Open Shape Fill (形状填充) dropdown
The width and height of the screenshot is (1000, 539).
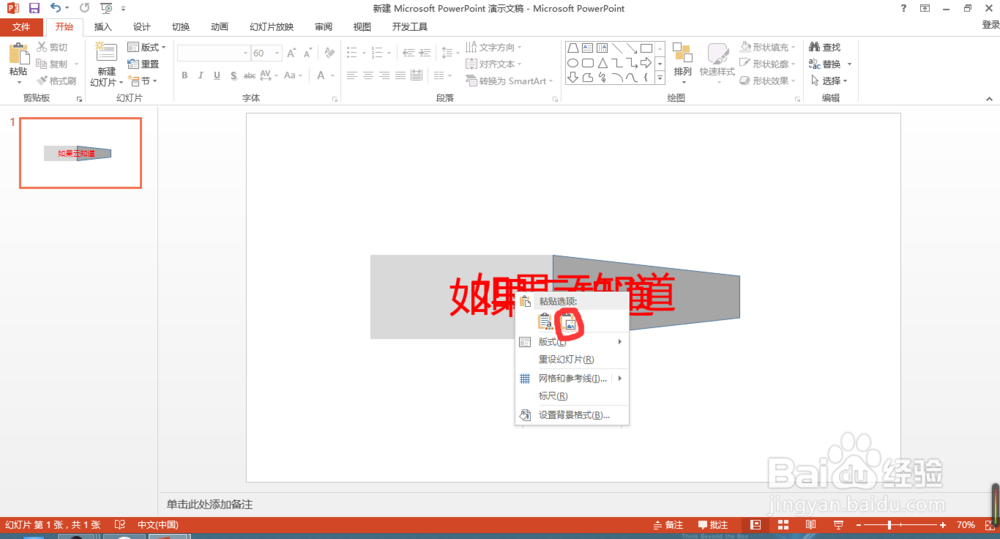pos(767,47)
